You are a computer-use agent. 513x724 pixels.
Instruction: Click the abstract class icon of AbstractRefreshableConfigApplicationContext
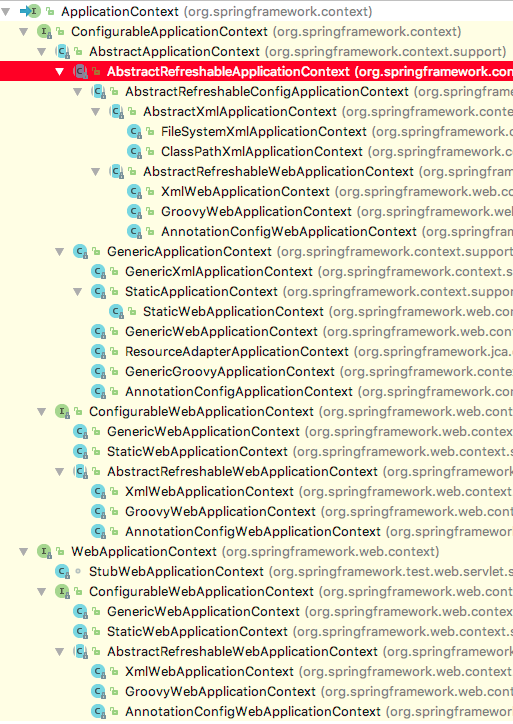click(98, 91)
